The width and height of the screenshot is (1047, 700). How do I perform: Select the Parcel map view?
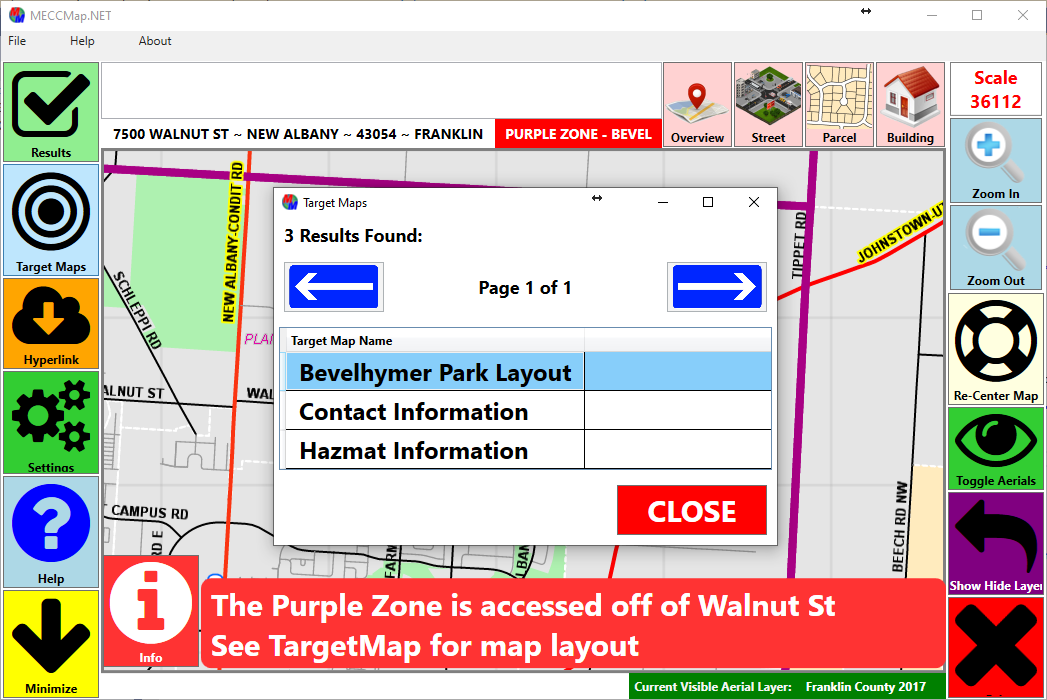pyautogui.click(x=839, y=105)
